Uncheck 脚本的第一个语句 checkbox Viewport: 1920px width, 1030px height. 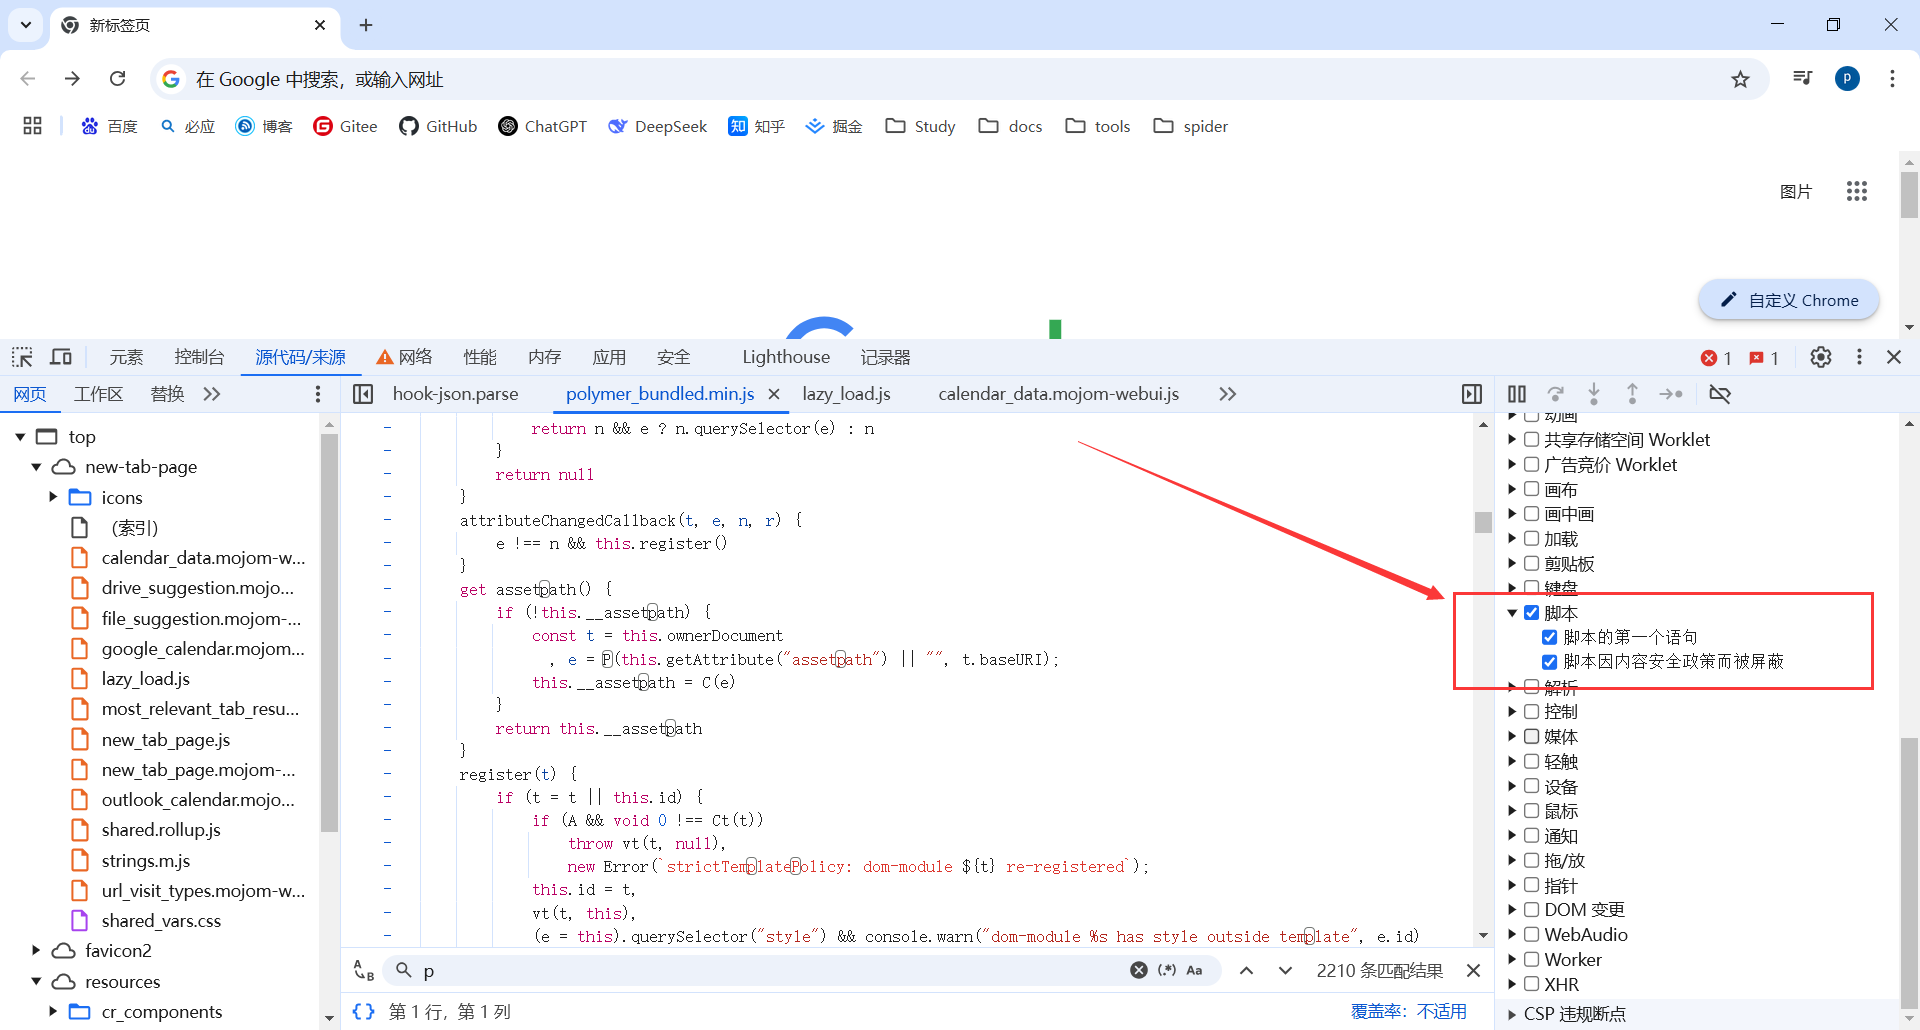point(1550,637)
